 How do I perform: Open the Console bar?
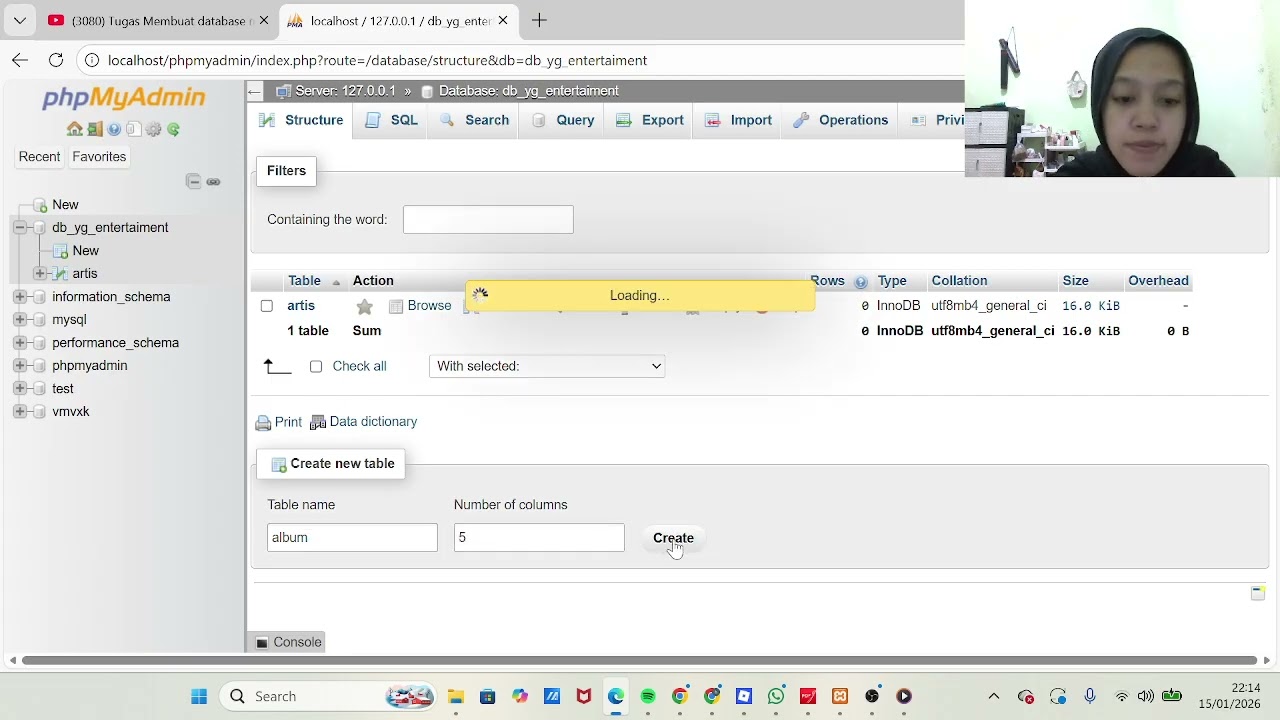(x=289, y=642)
